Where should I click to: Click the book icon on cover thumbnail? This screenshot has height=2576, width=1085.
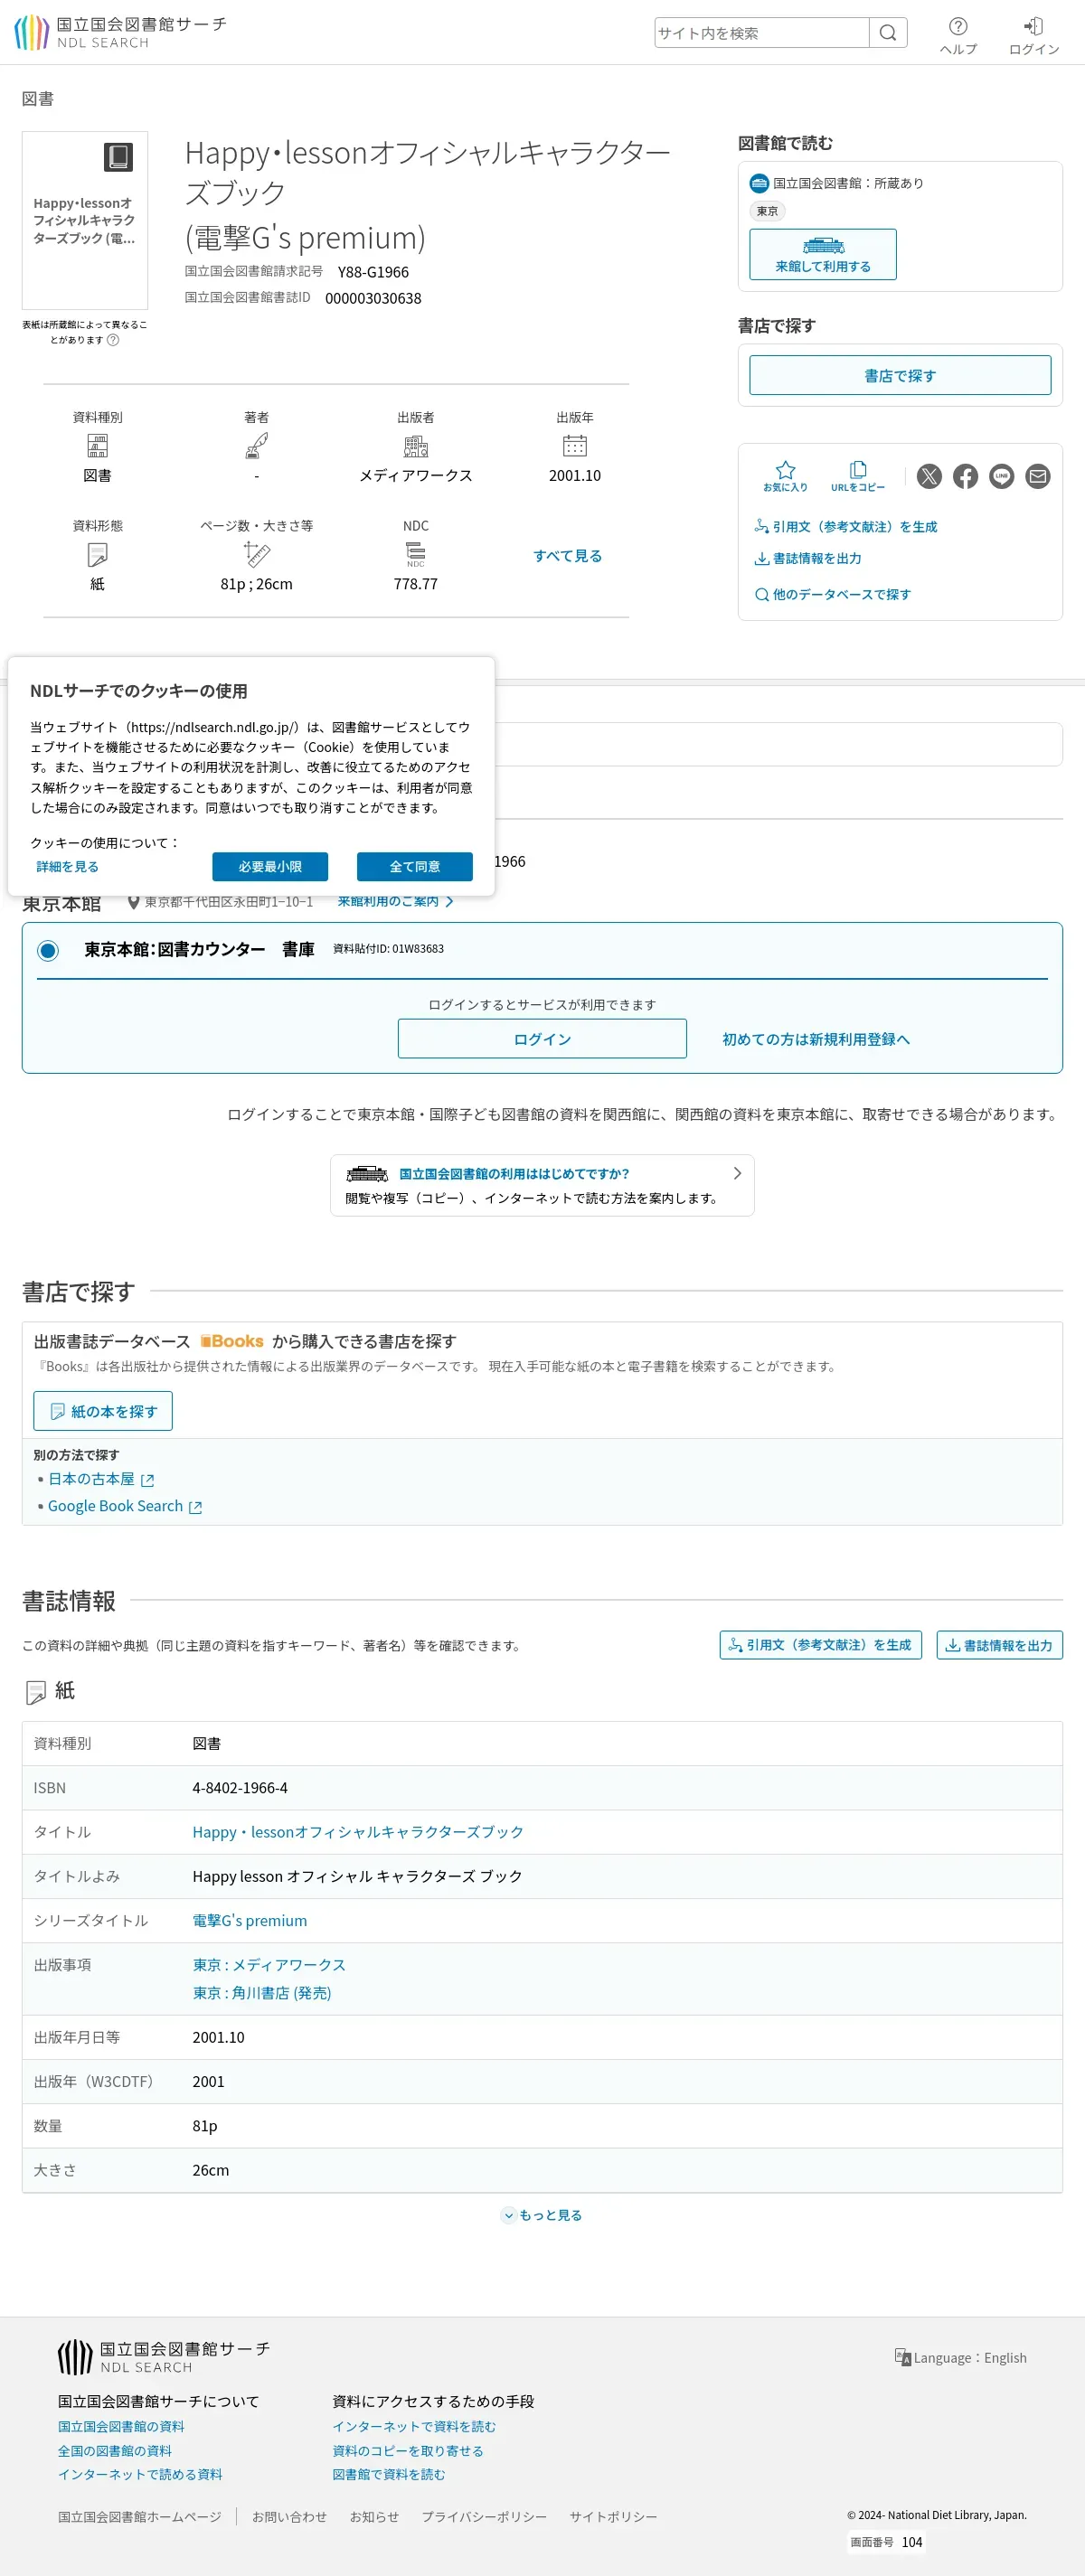[118, 157]
